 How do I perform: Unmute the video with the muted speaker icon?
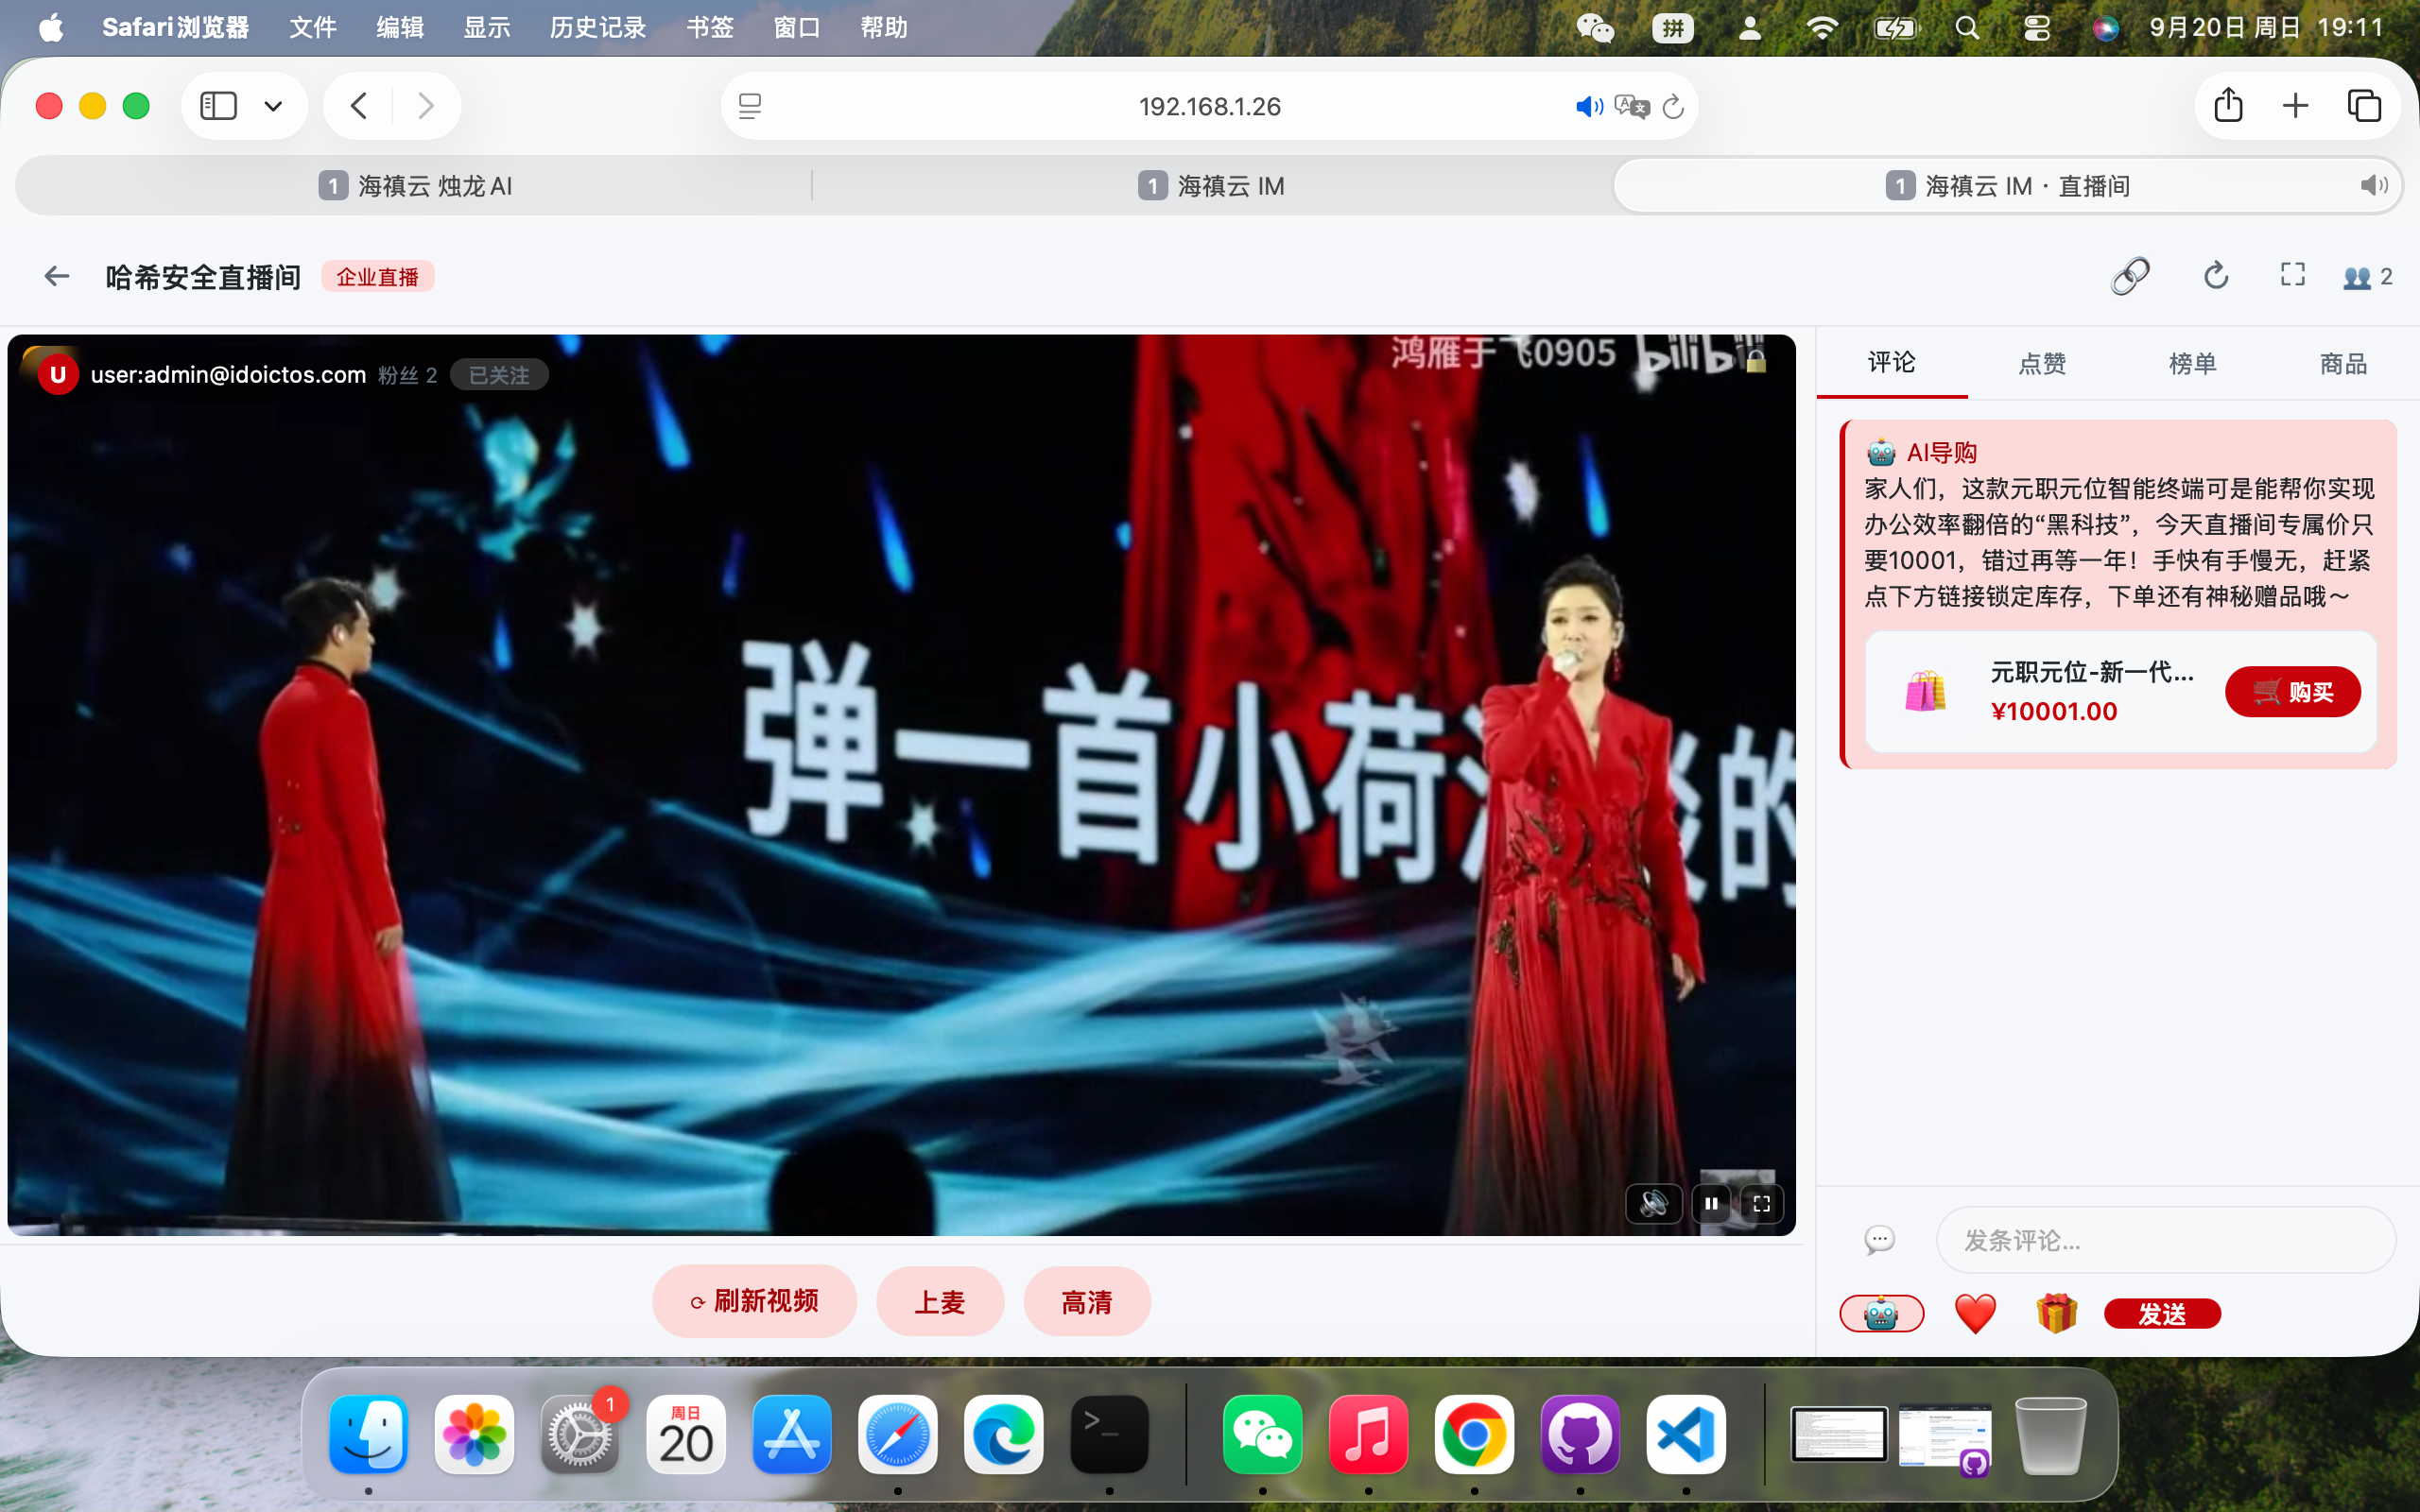coord(1653,1203)
